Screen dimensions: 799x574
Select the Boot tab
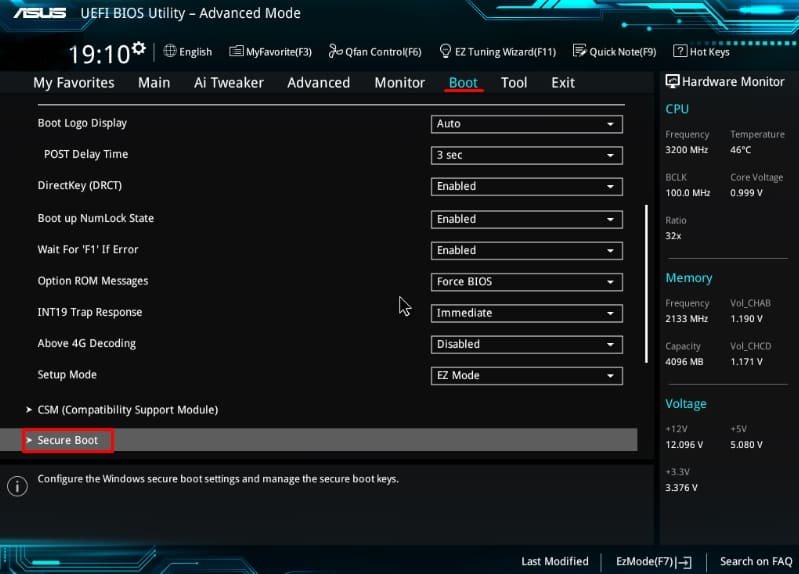463,83
